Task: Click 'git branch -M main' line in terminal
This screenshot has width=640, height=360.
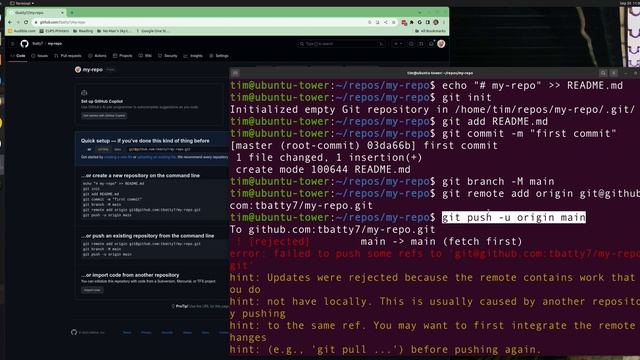Action: [x=498, y=182]
